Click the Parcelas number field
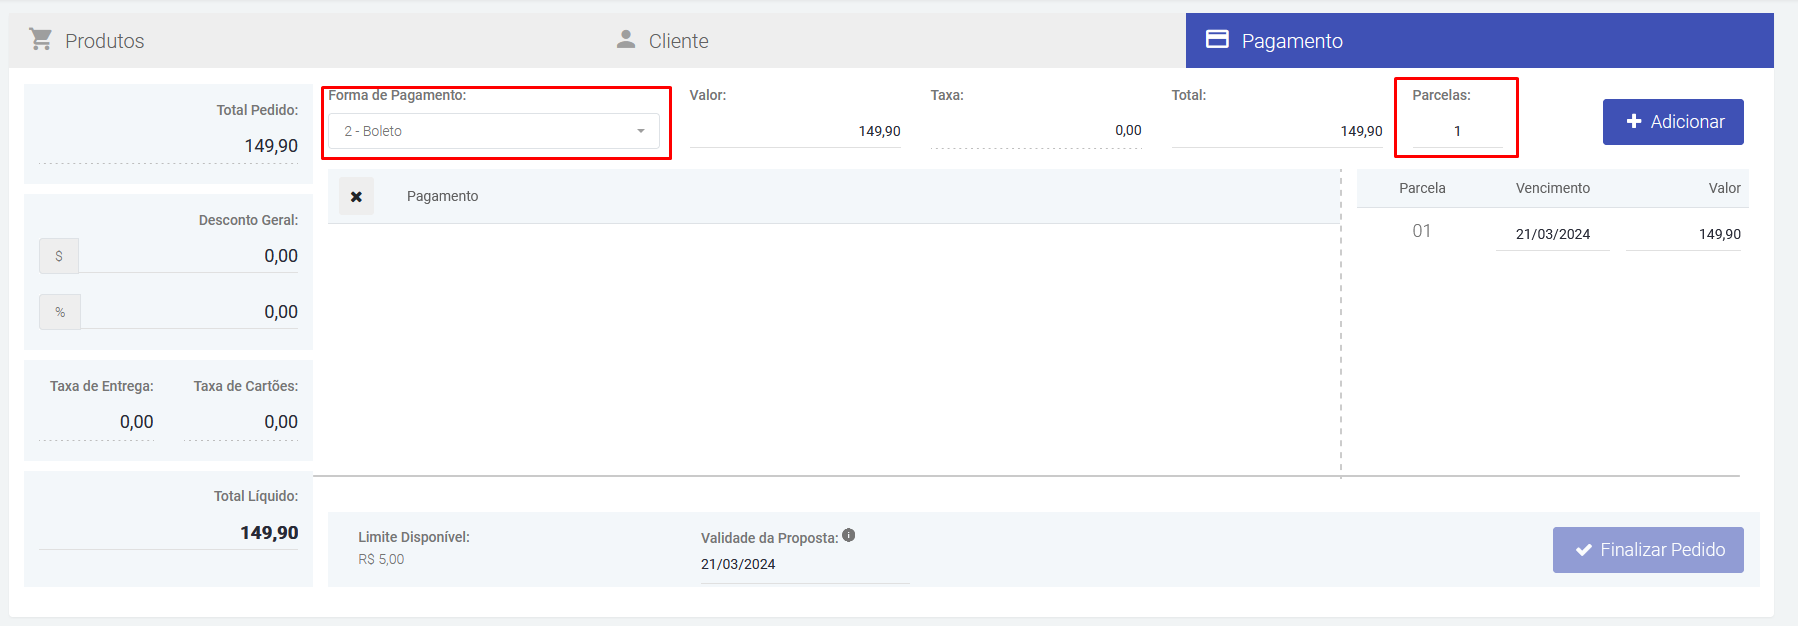 (1457, 131)
